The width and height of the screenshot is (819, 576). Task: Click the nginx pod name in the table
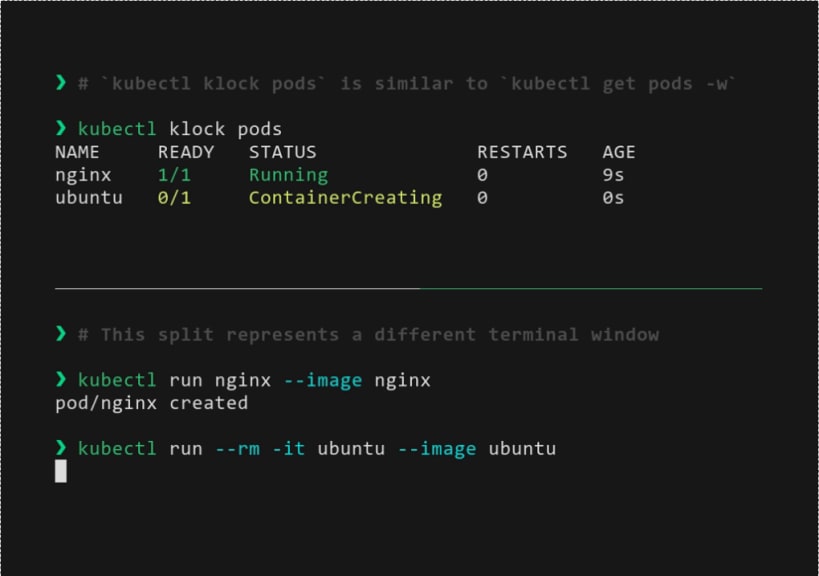tap(83, 175)
